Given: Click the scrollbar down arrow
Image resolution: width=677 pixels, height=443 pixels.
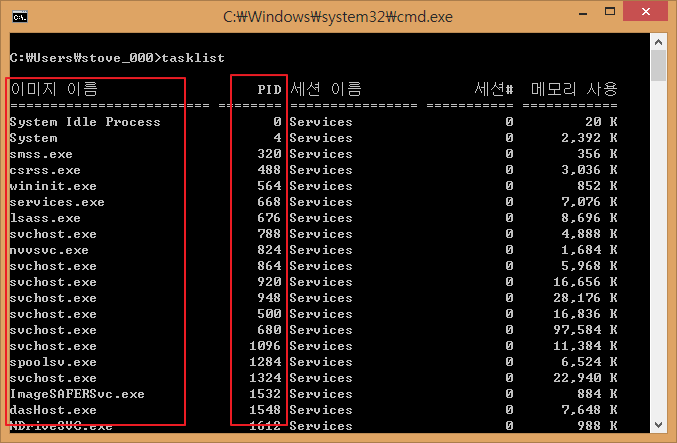Looking at the screenshot, I should 658,425.
